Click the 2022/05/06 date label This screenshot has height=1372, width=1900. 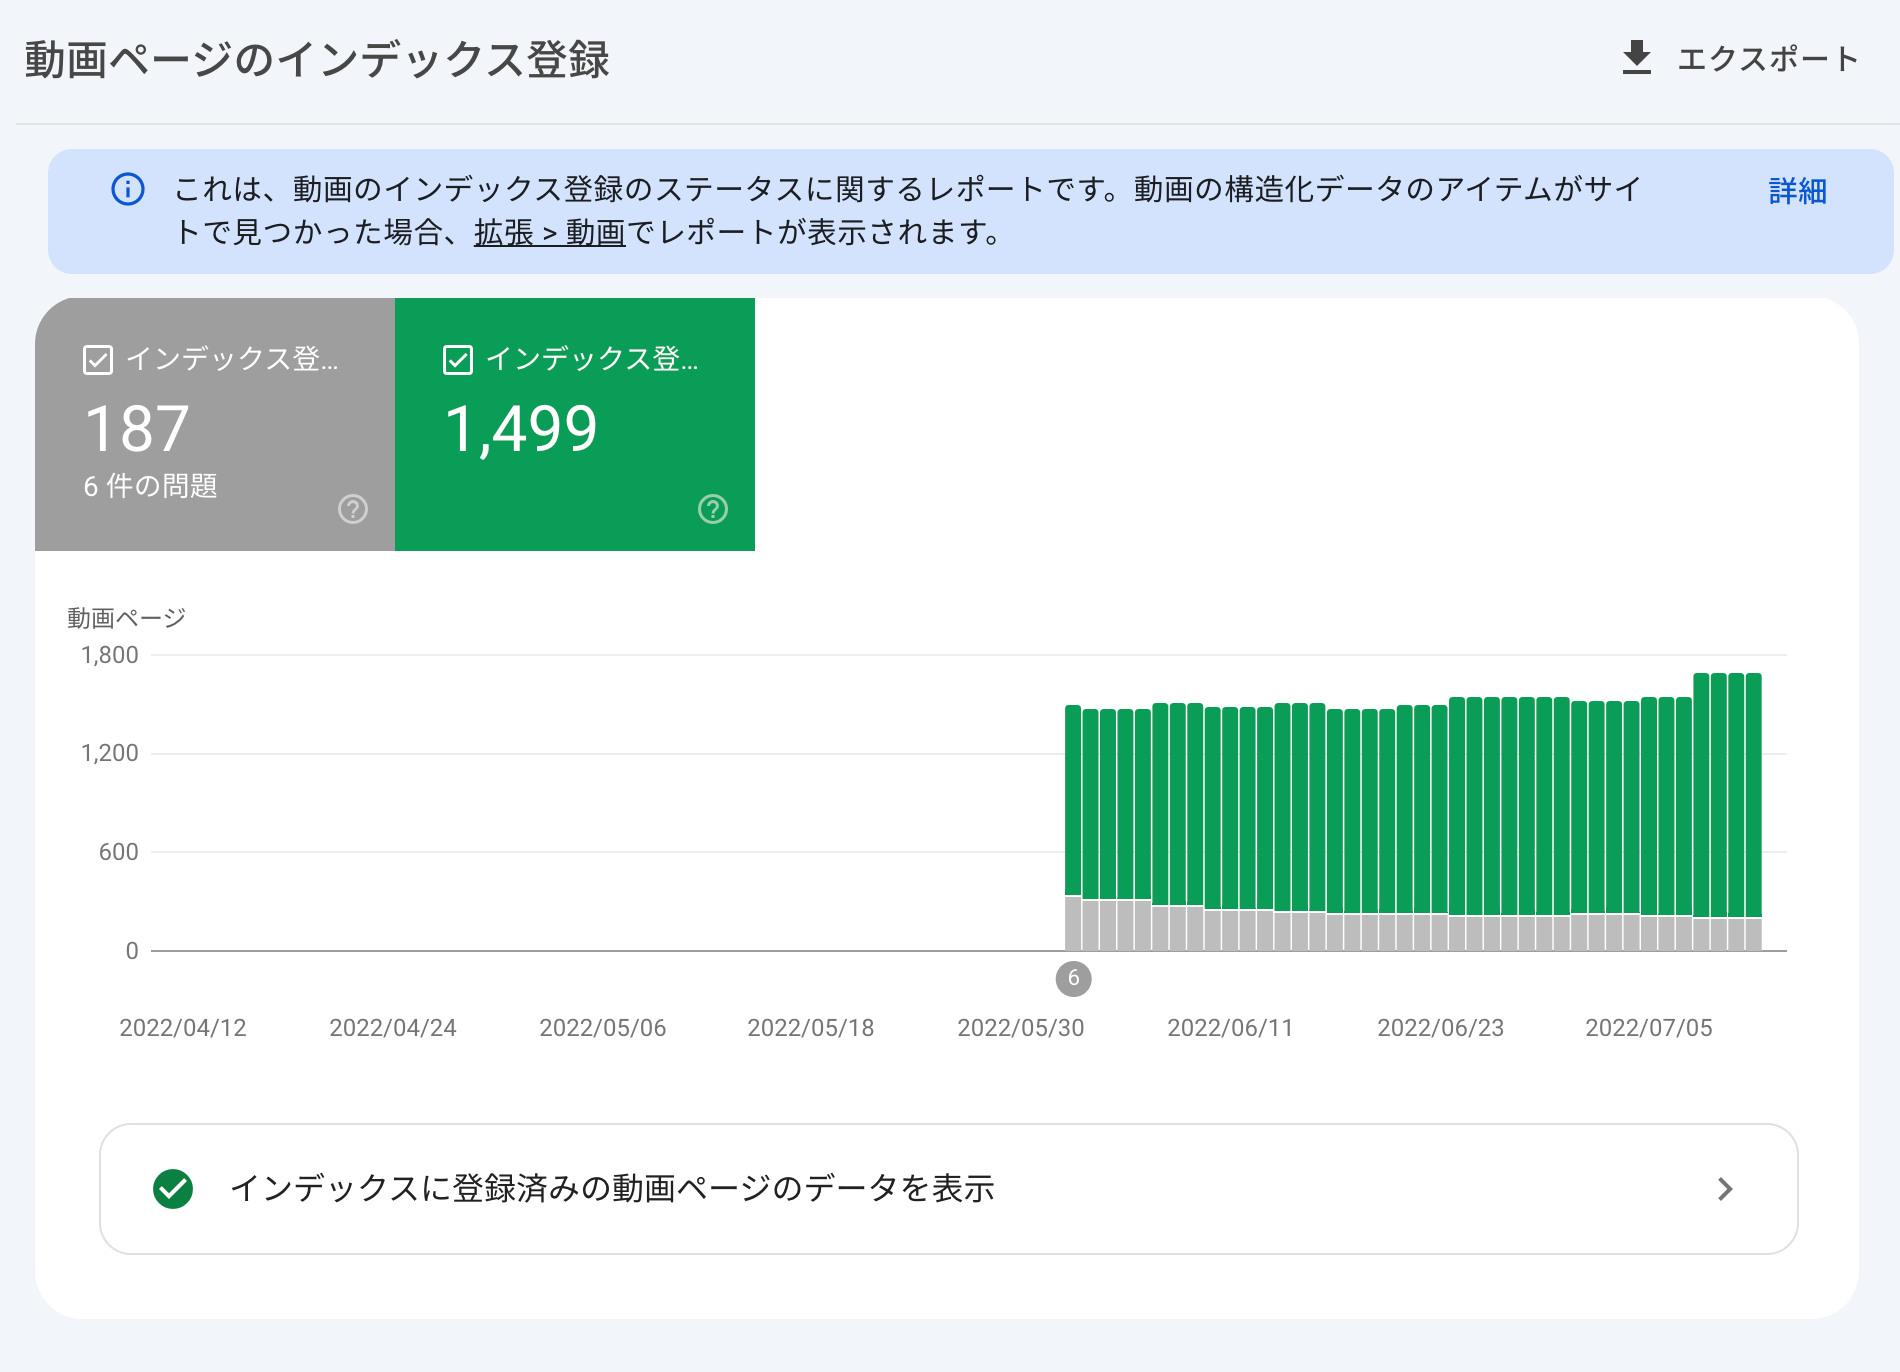(x=603, y=1028)
